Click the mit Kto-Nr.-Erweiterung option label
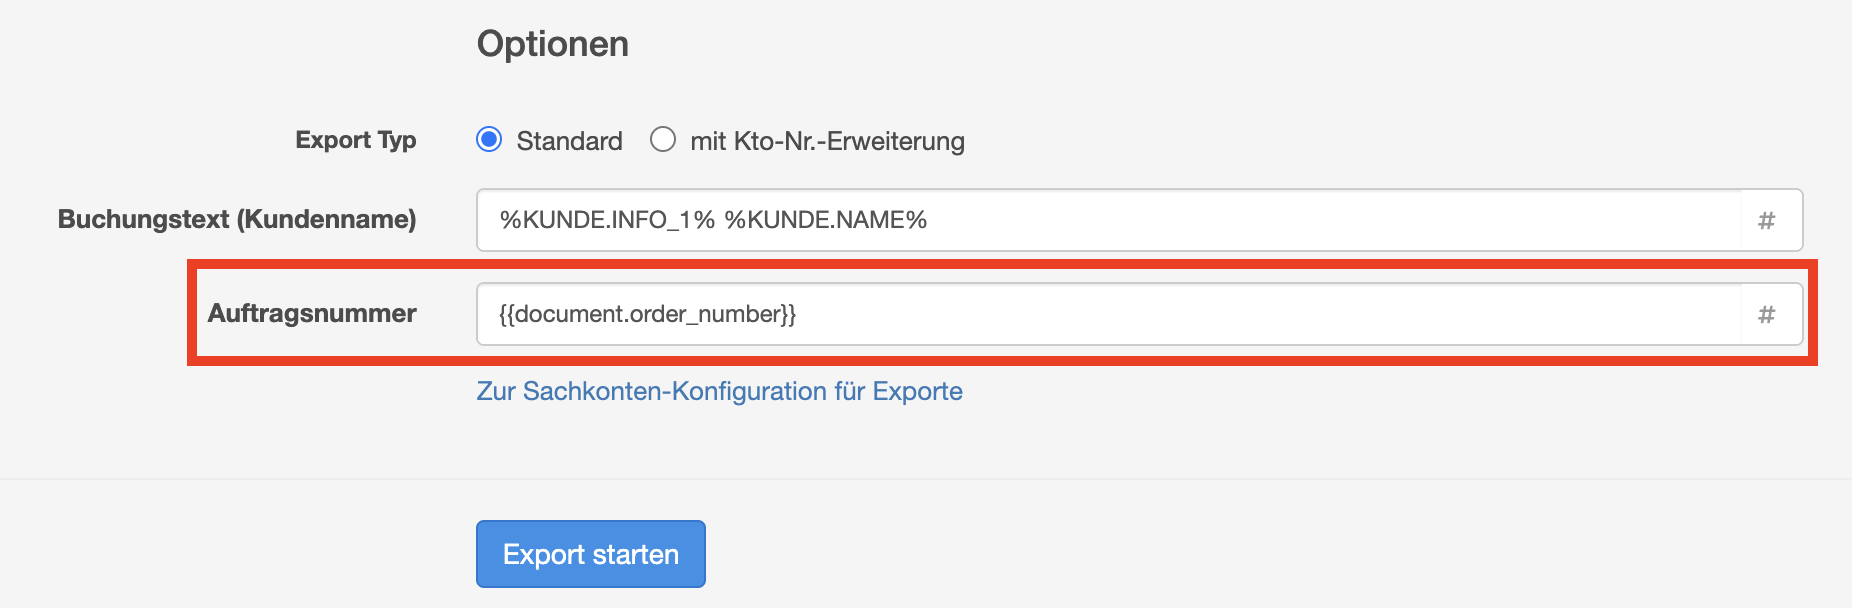The image size is (1852, 608). point(827,141)
